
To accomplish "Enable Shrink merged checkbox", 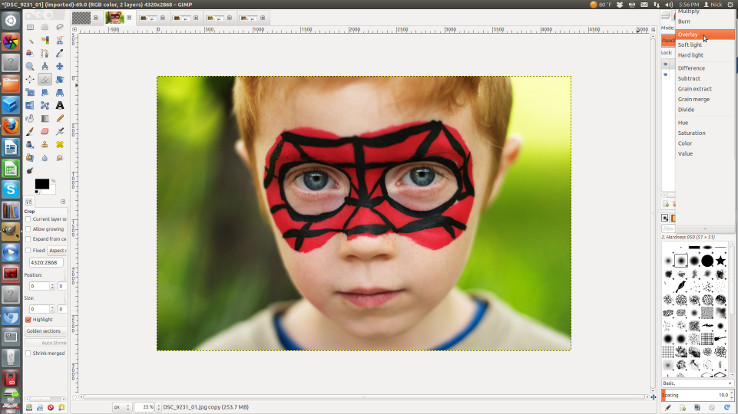I will coord(28,353).
